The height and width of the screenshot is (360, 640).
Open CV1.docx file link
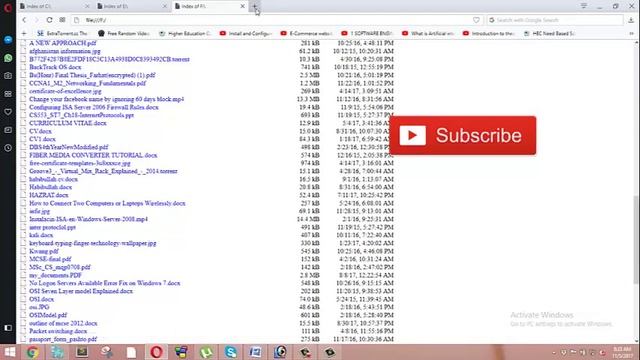point(42,139)
